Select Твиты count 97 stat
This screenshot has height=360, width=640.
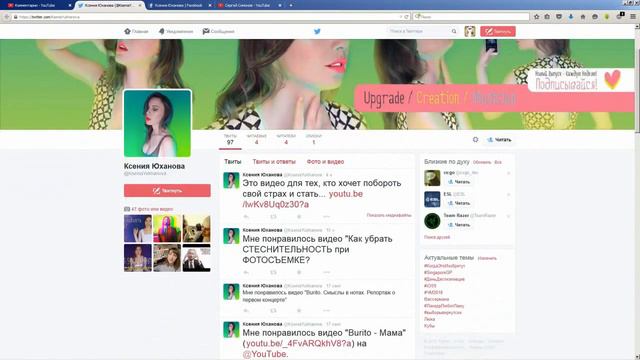[x=230, y=140]
